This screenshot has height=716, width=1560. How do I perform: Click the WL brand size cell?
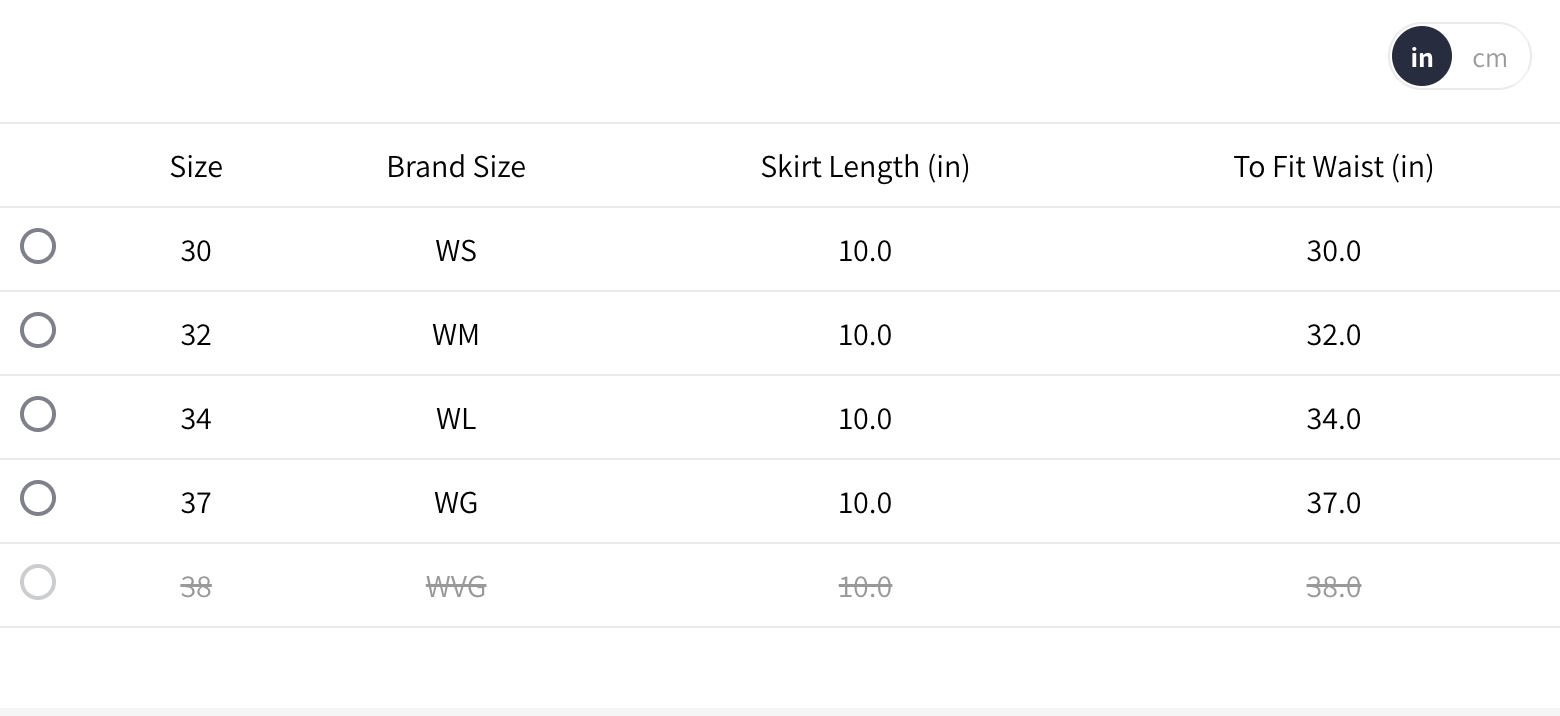(x=456, y=418)
